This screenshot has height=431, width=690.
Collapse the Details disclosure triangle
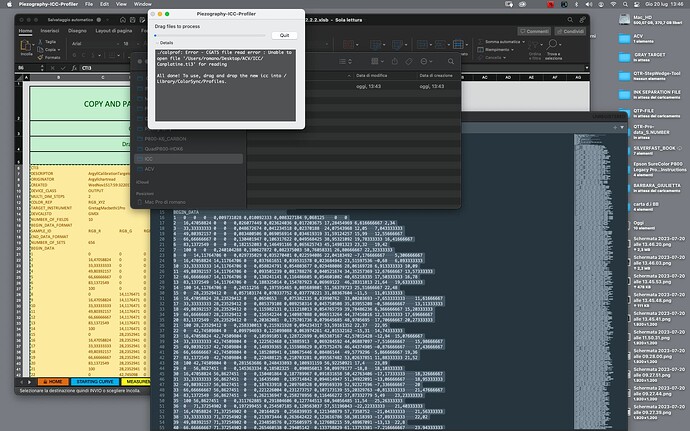(156, 43)
